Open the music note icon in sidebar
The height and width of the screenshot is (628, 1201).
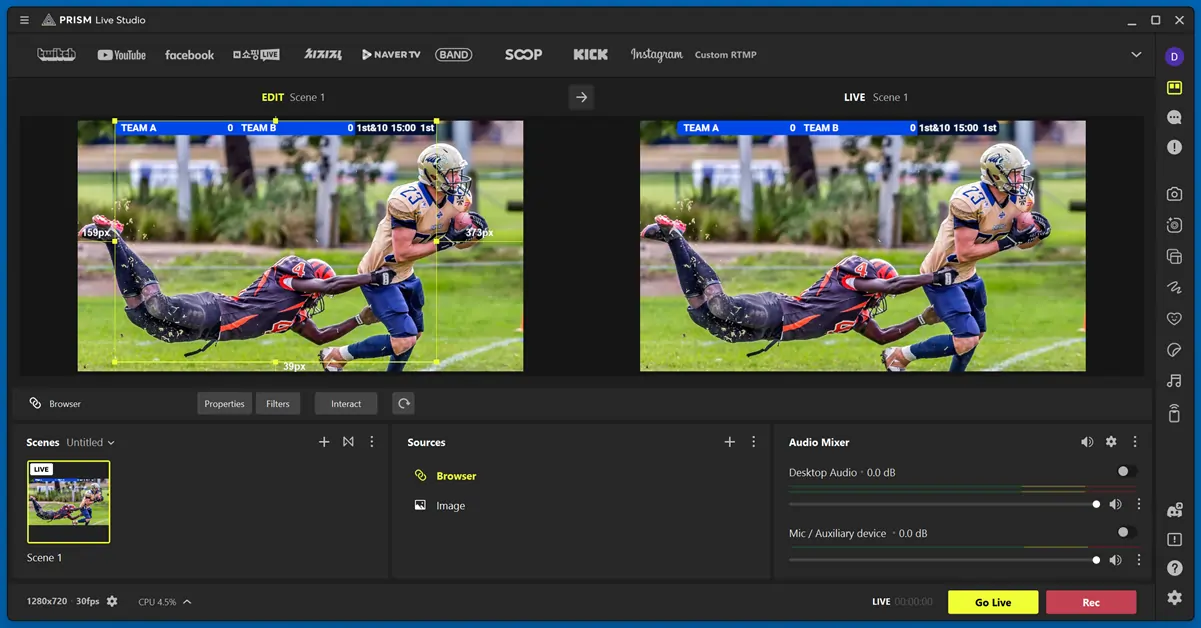pyautogui.click(x=1174, y=381)
